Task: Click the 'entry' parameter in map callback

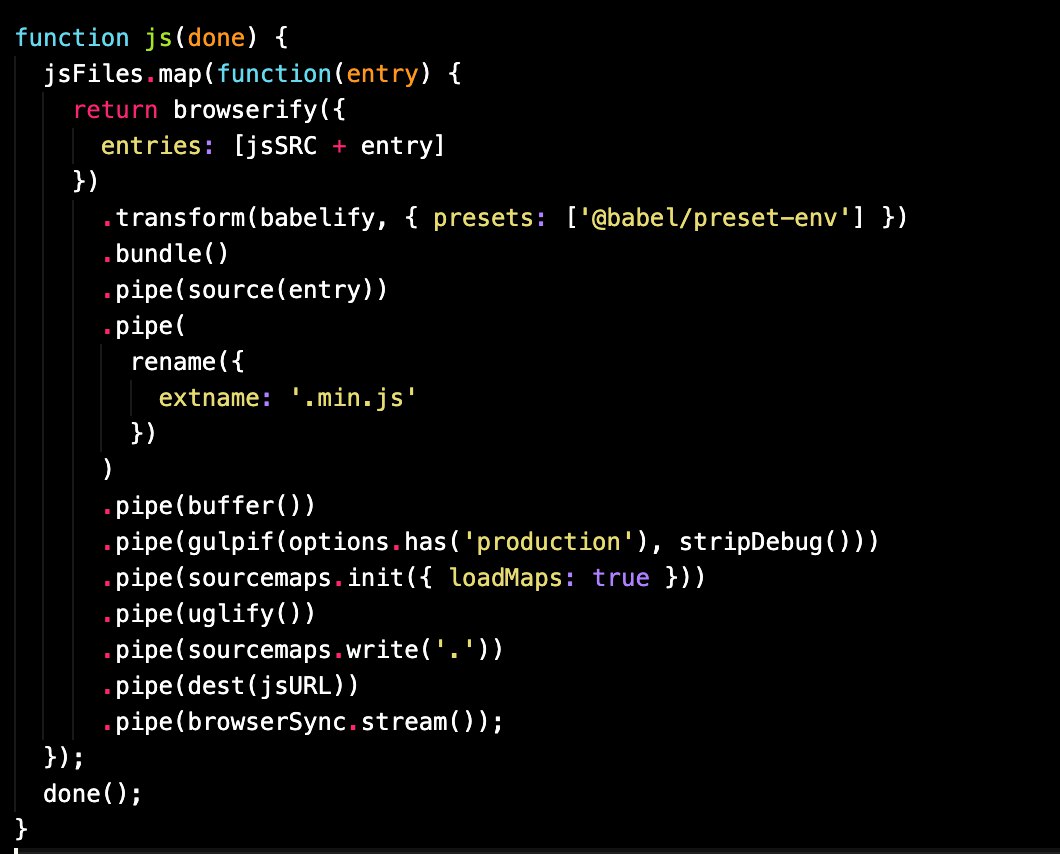Action: (x=383, y=74)
